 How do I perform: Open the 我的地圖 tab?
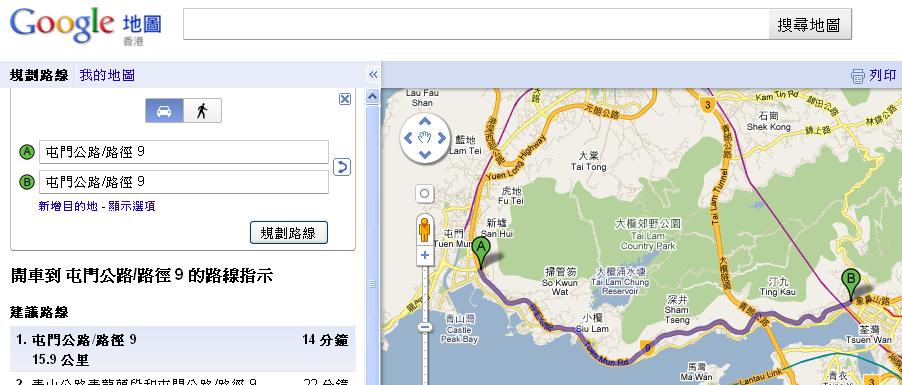point(107,75)
